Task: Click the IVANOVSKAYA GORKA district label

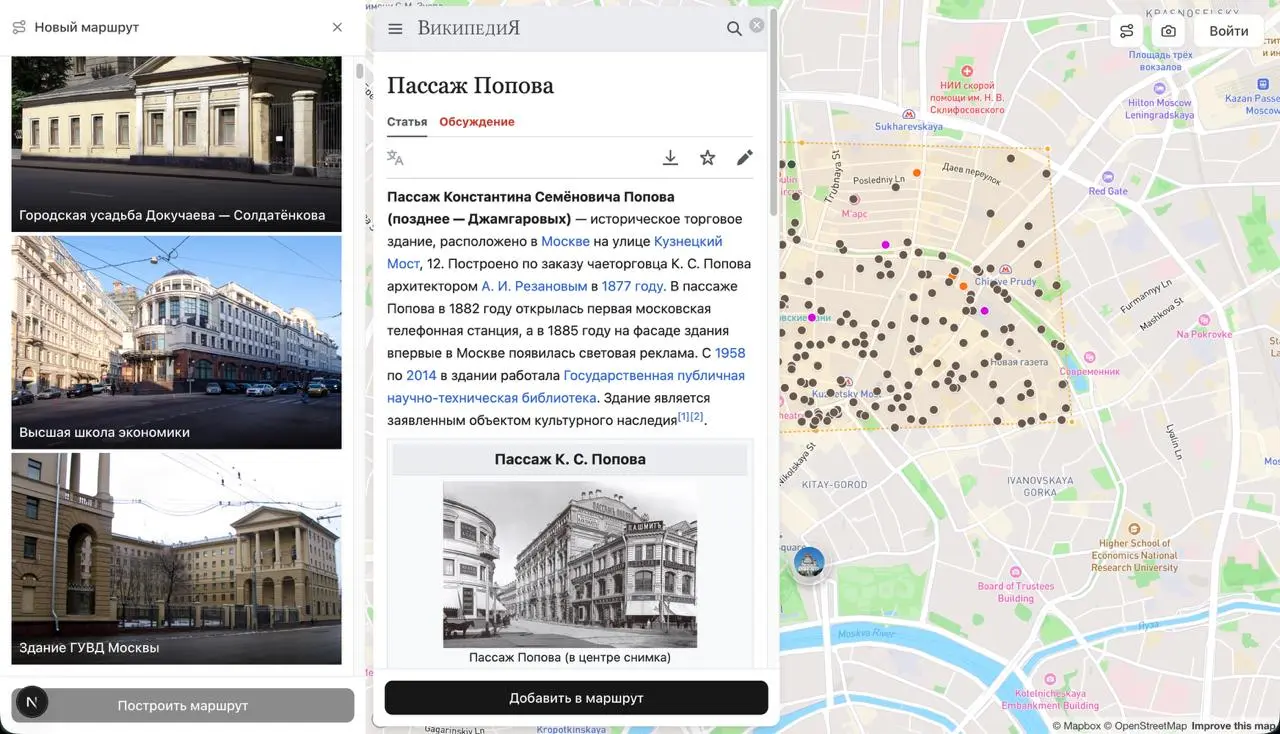Action: point(1041,487)
